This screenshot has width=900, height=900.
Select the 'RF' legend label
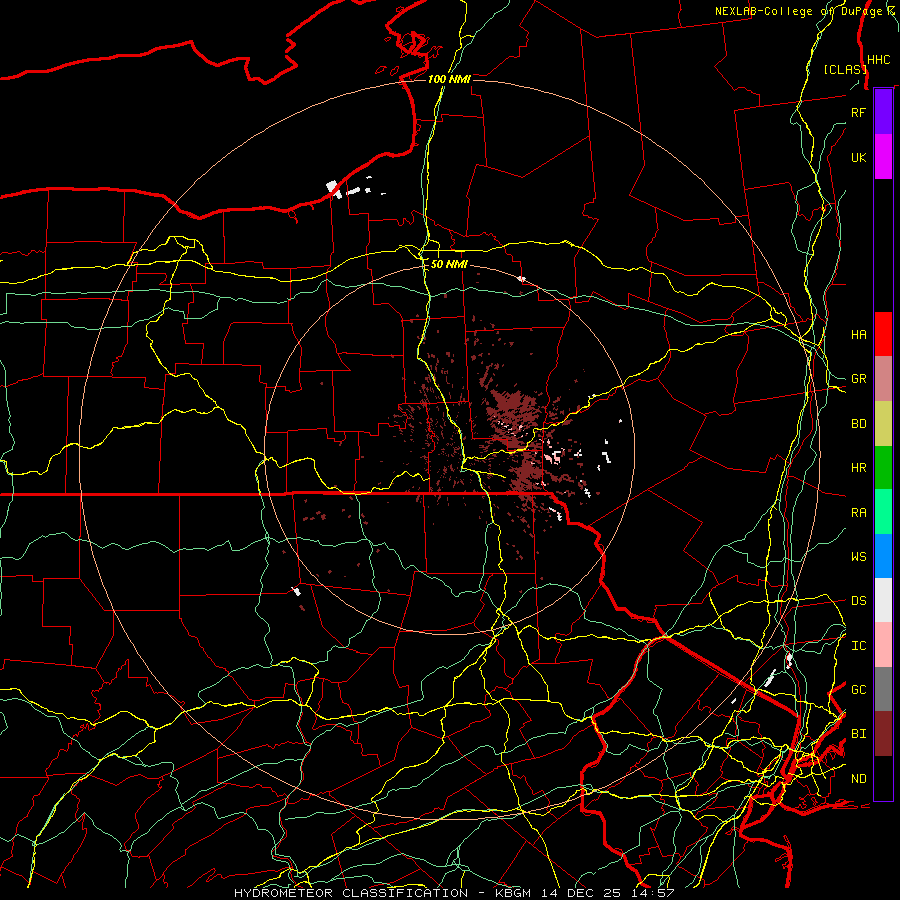(x=858, y=112)
